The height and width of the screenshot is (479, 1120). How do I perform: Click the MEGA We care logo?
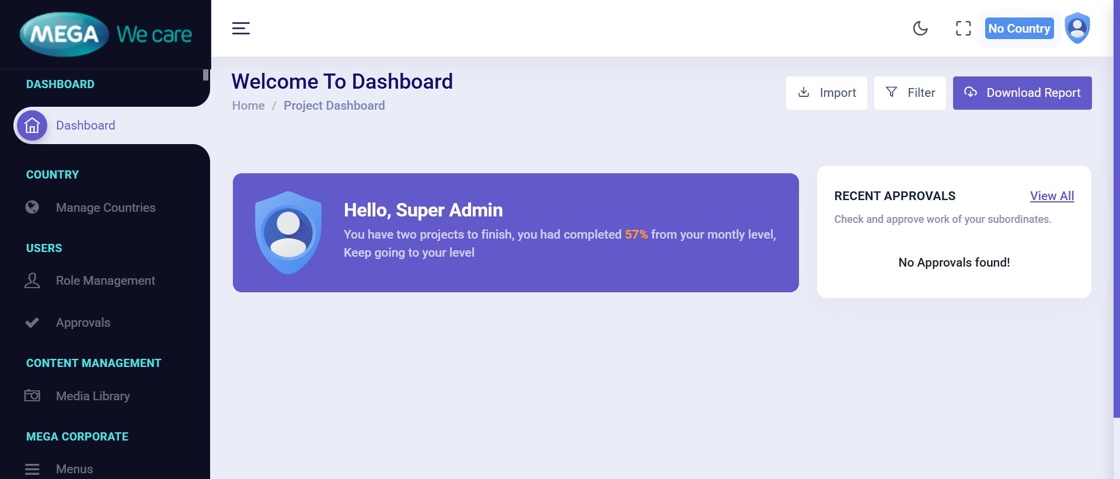105,34
